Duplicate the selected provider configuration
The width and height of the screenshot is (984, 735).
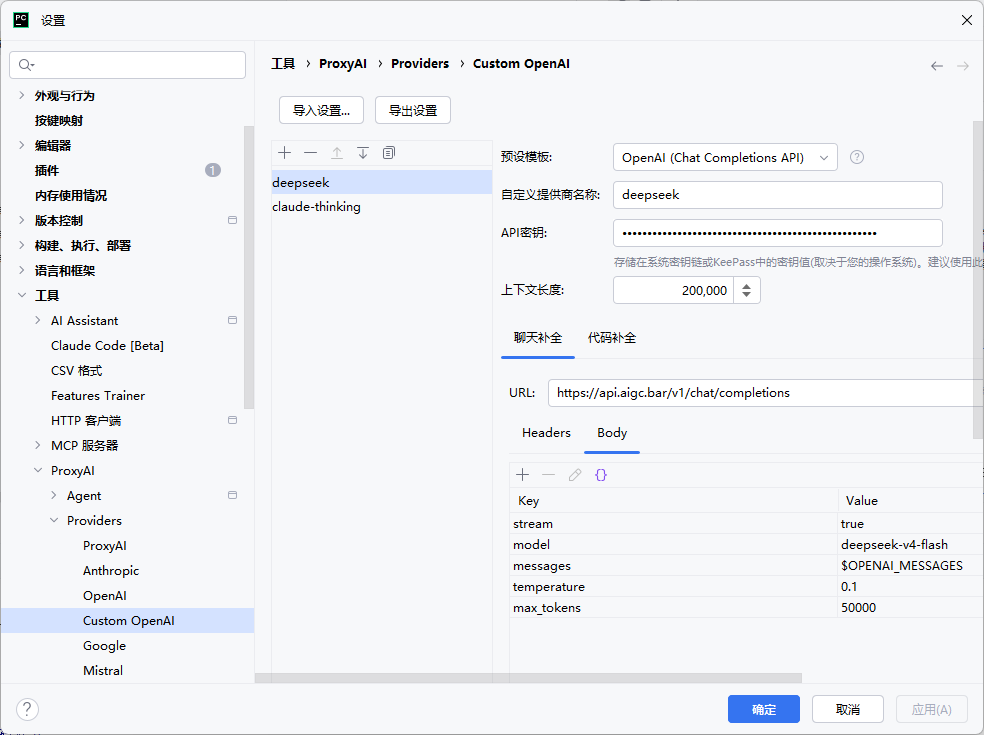coord(389,153)
